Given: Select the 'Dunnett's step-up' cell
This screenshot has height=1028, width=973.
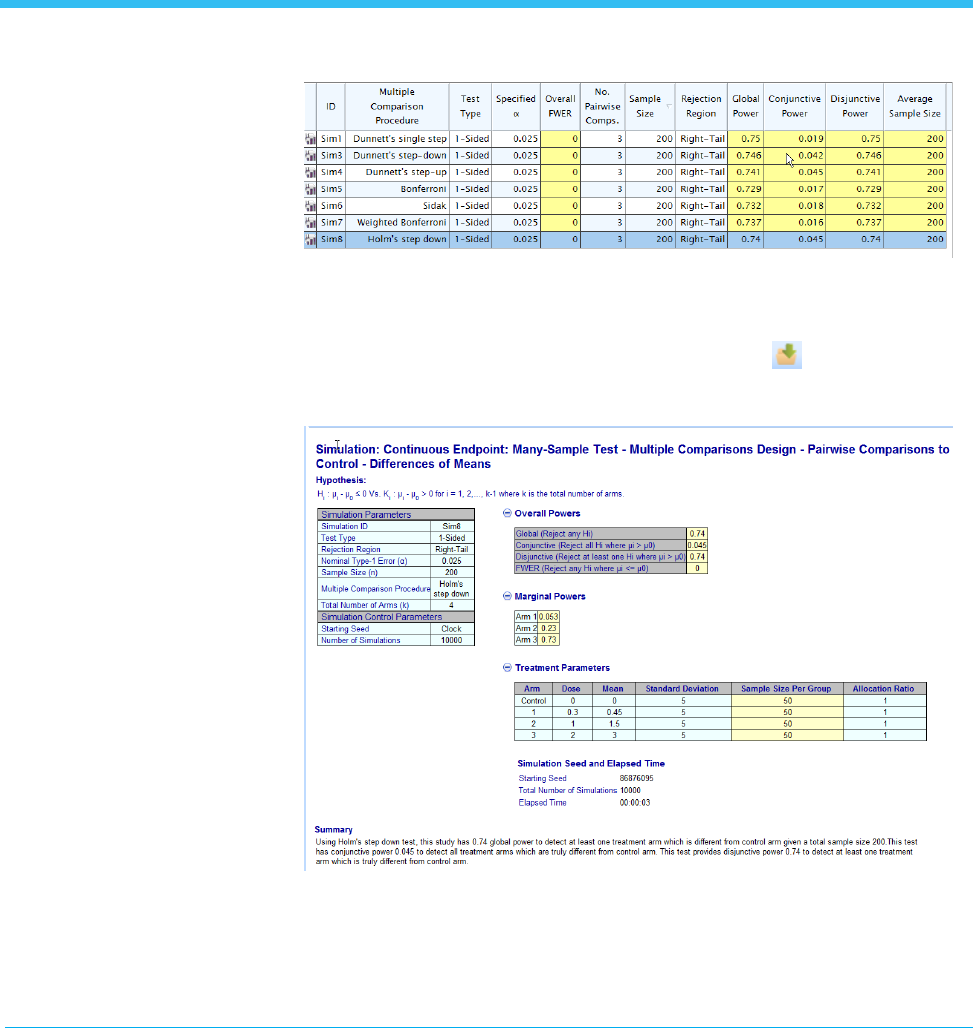Looking at the screenshot, I should (x=397, y=172).
